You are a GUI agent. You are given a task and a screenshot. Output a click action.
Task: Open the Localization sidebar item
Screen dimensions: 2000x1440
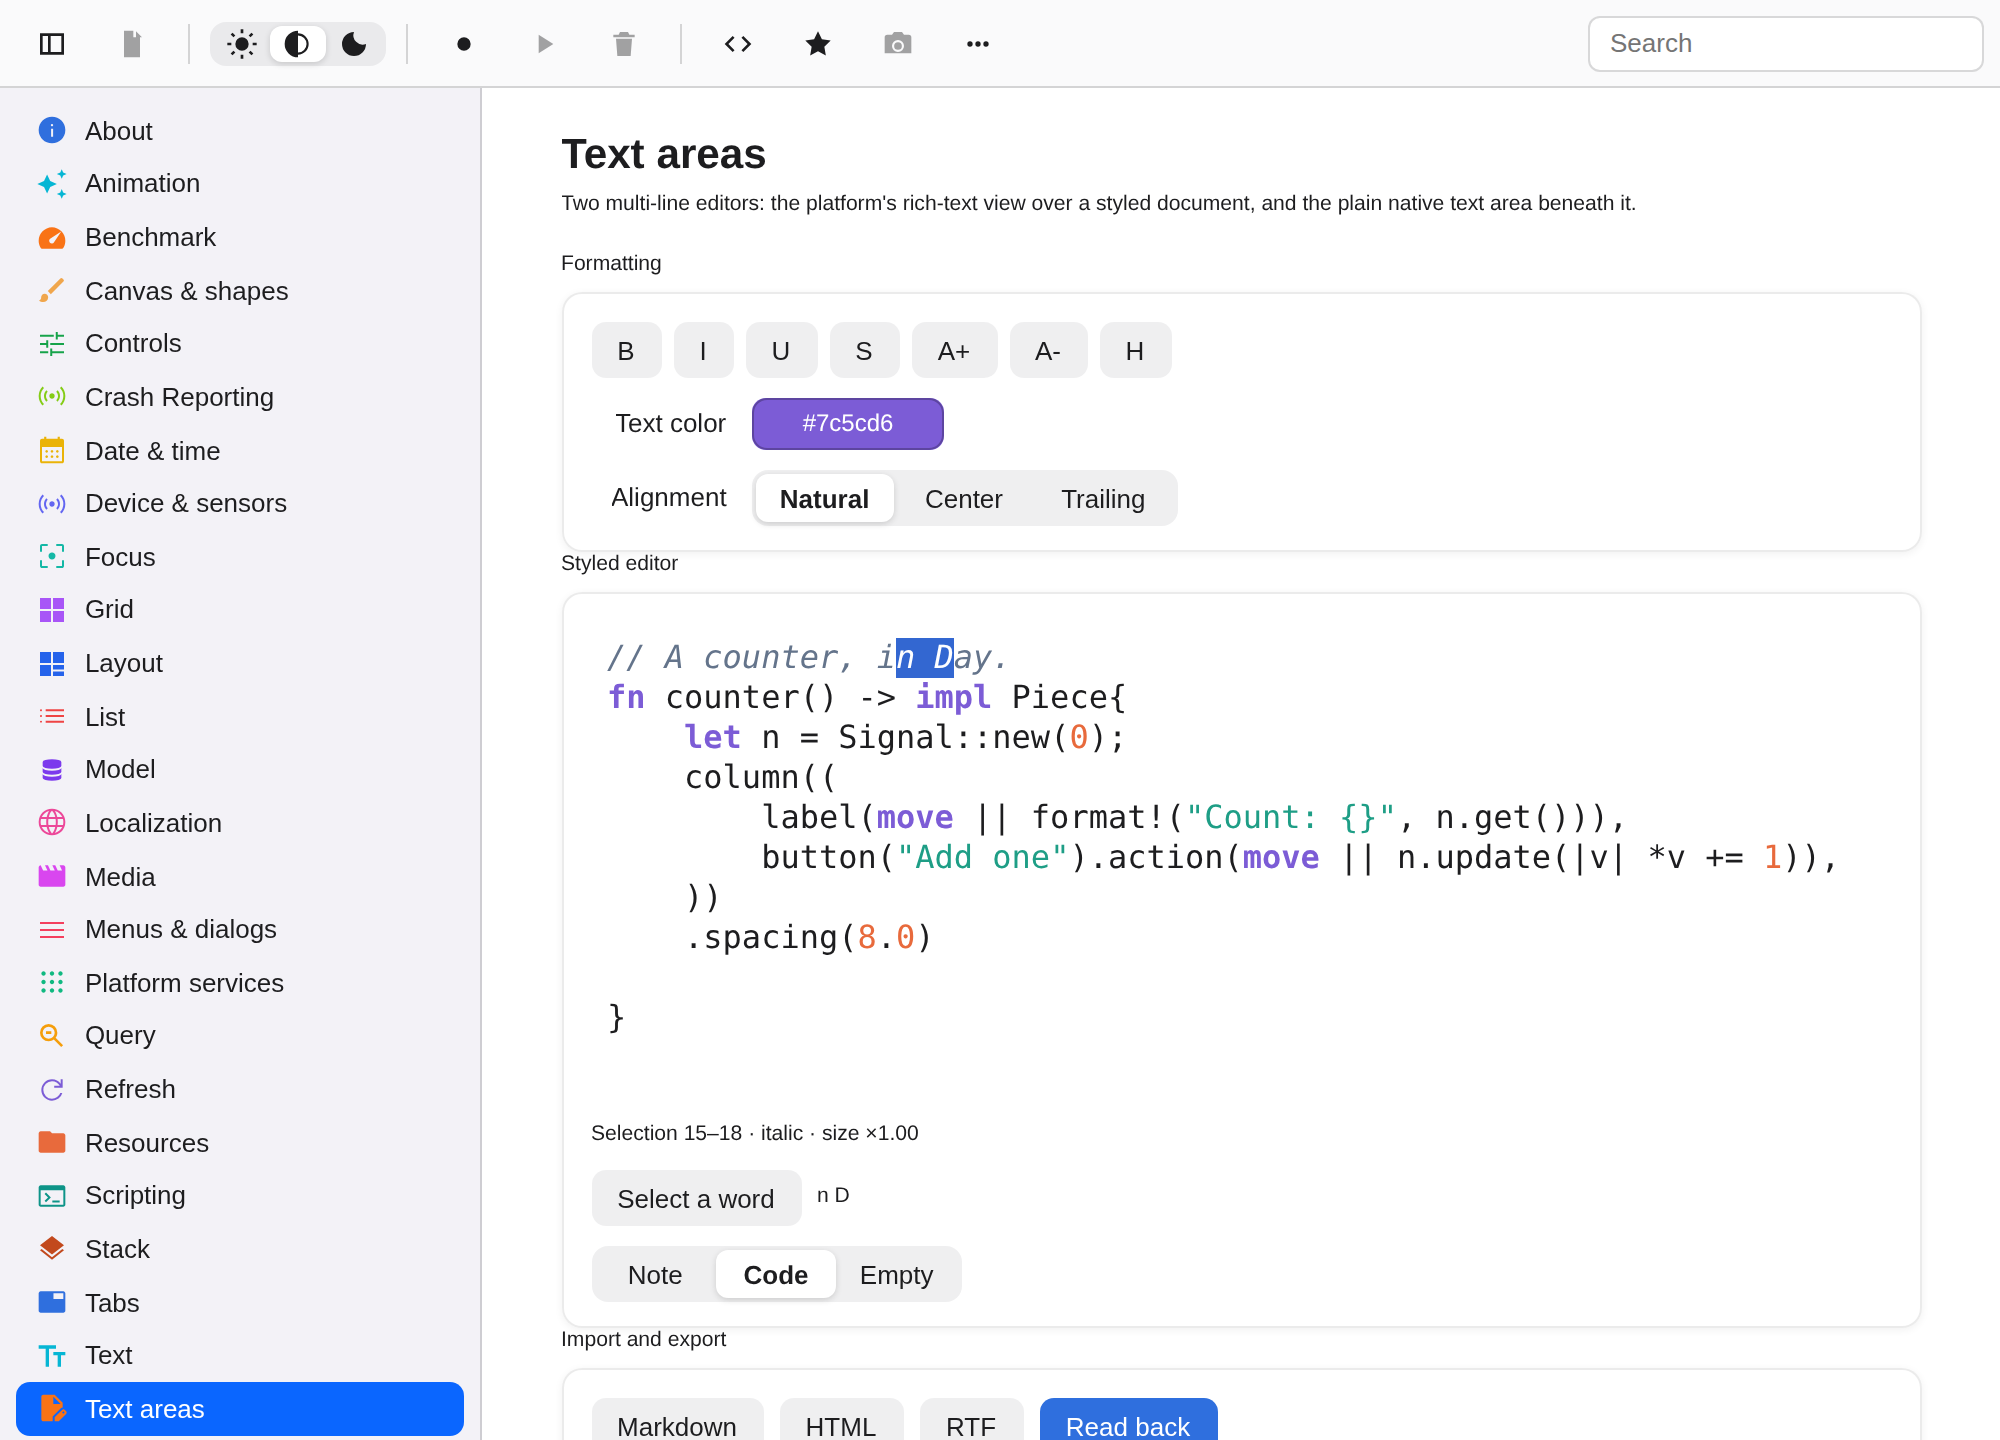tap(240, 823)
